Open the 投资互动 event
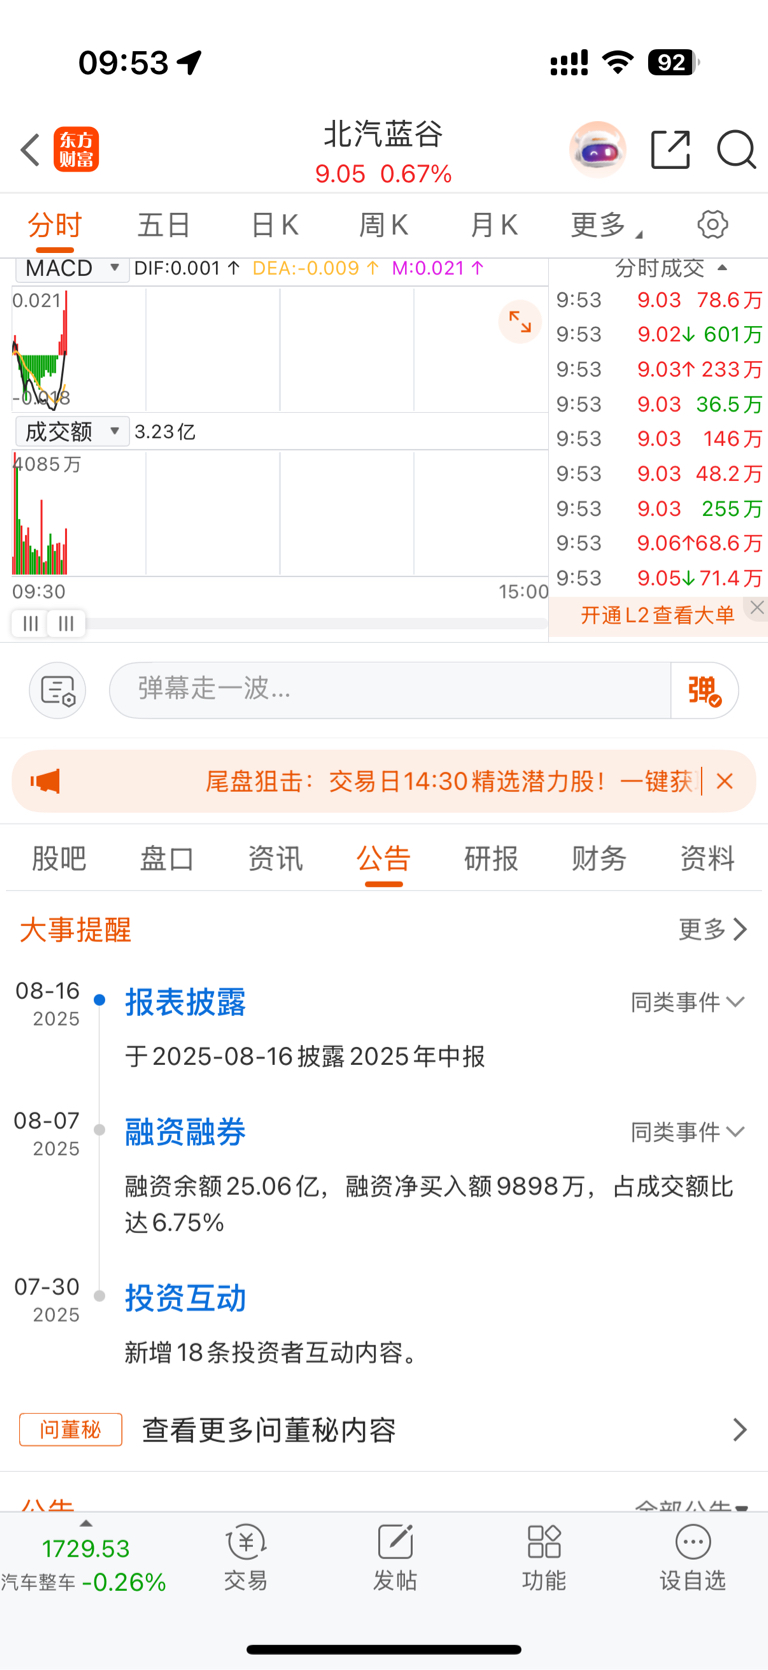Viewport: 768px width, 1670px height. tap(186, 1298)
